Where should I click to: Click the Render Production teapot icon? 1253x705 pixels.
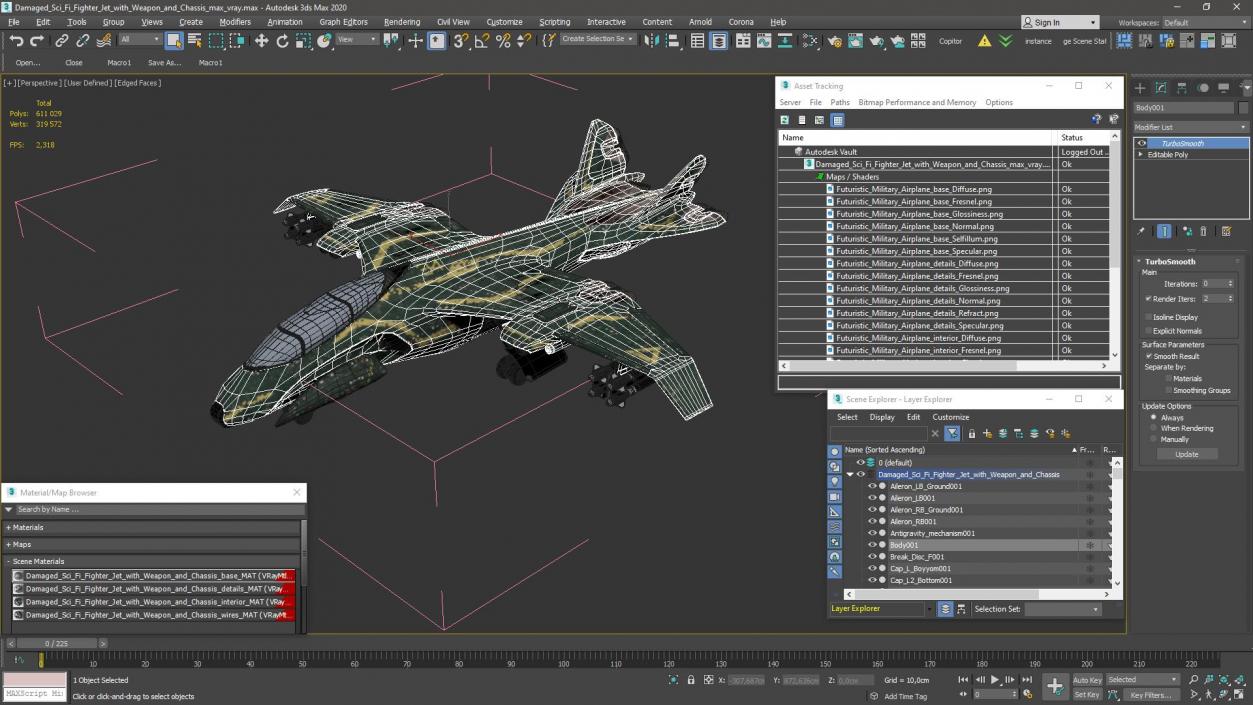coord(875,41)
